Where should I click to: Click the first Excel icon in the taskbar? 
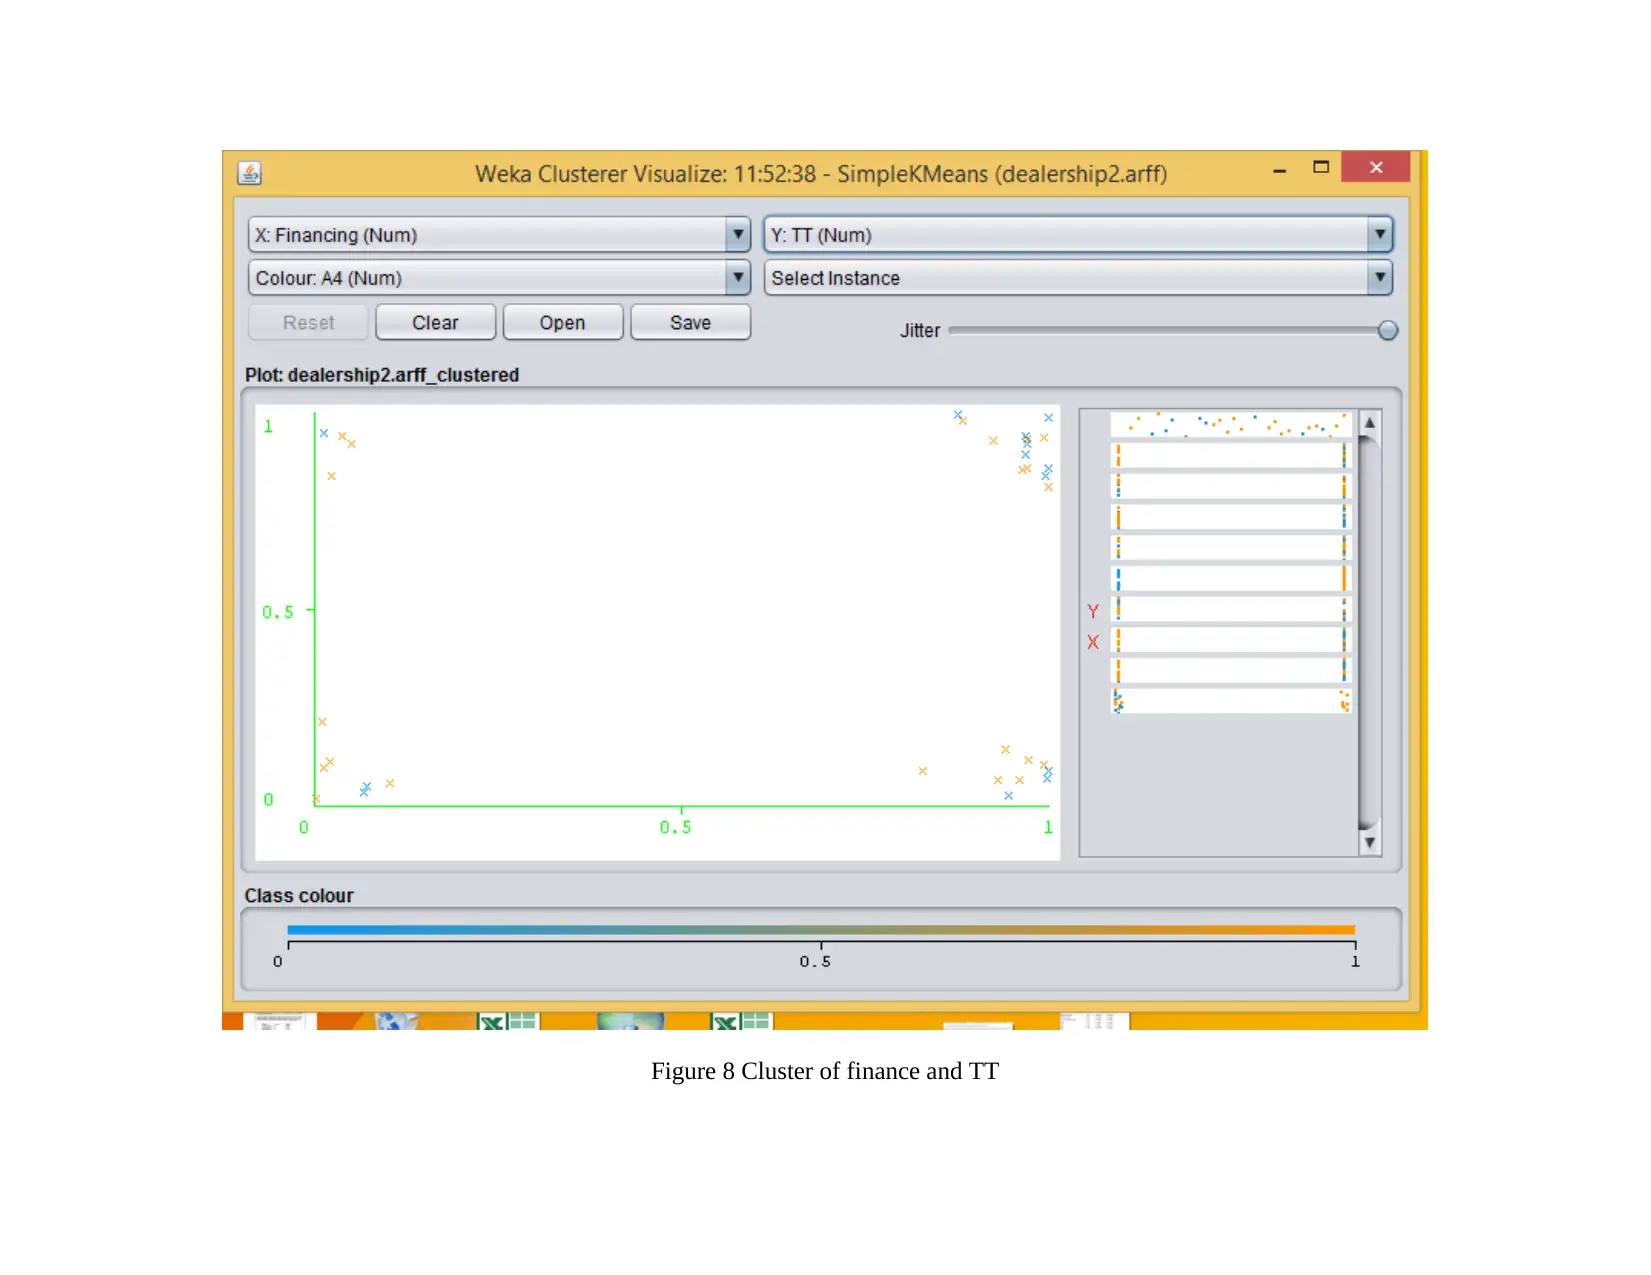coord(508,1021)
